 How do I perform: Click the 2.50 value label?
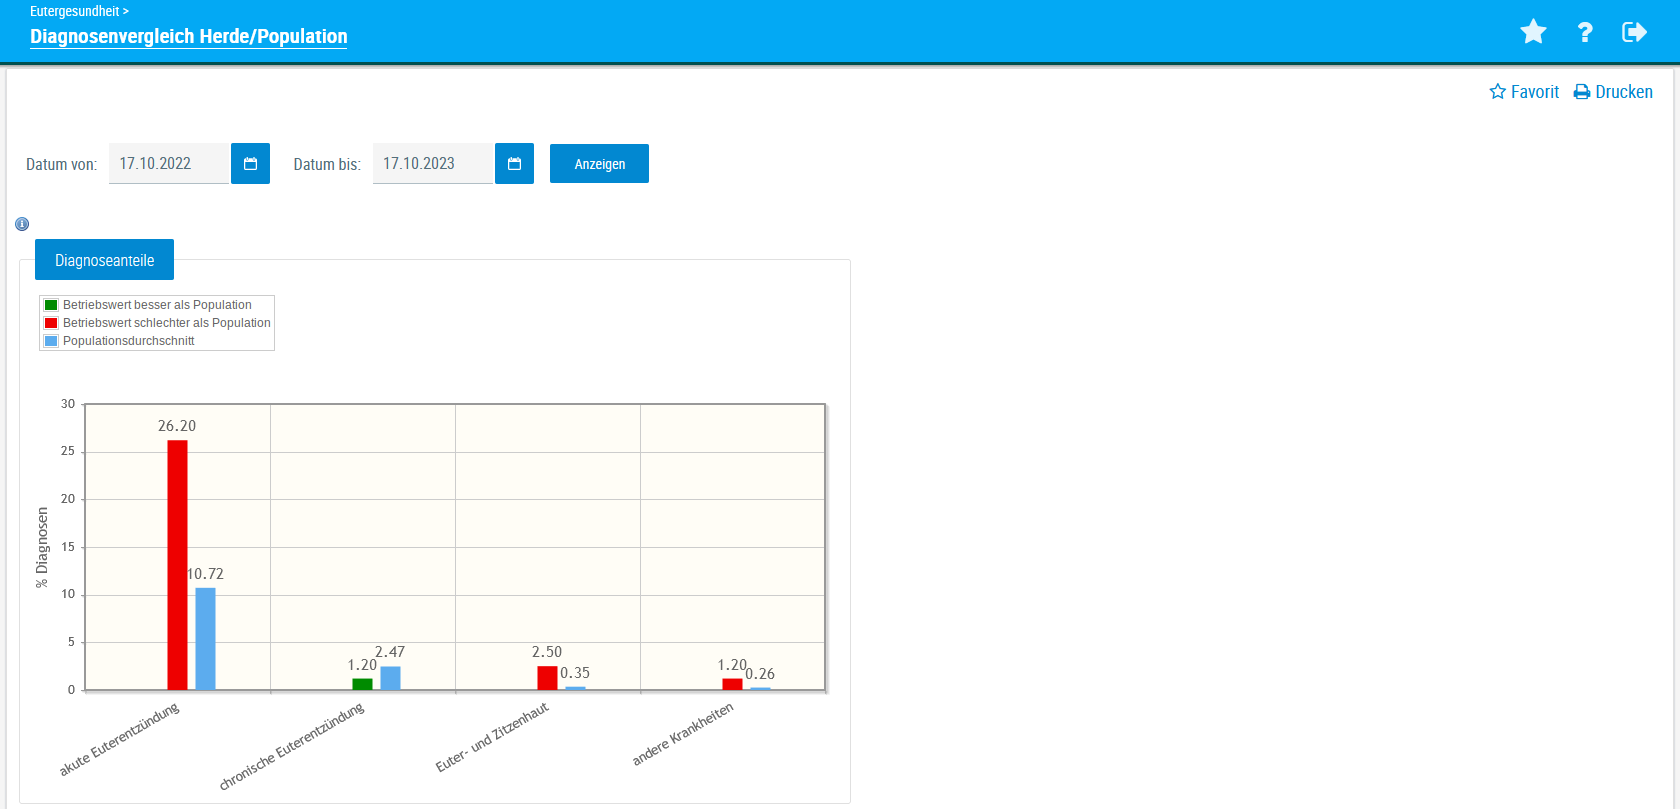click(547, 652)
